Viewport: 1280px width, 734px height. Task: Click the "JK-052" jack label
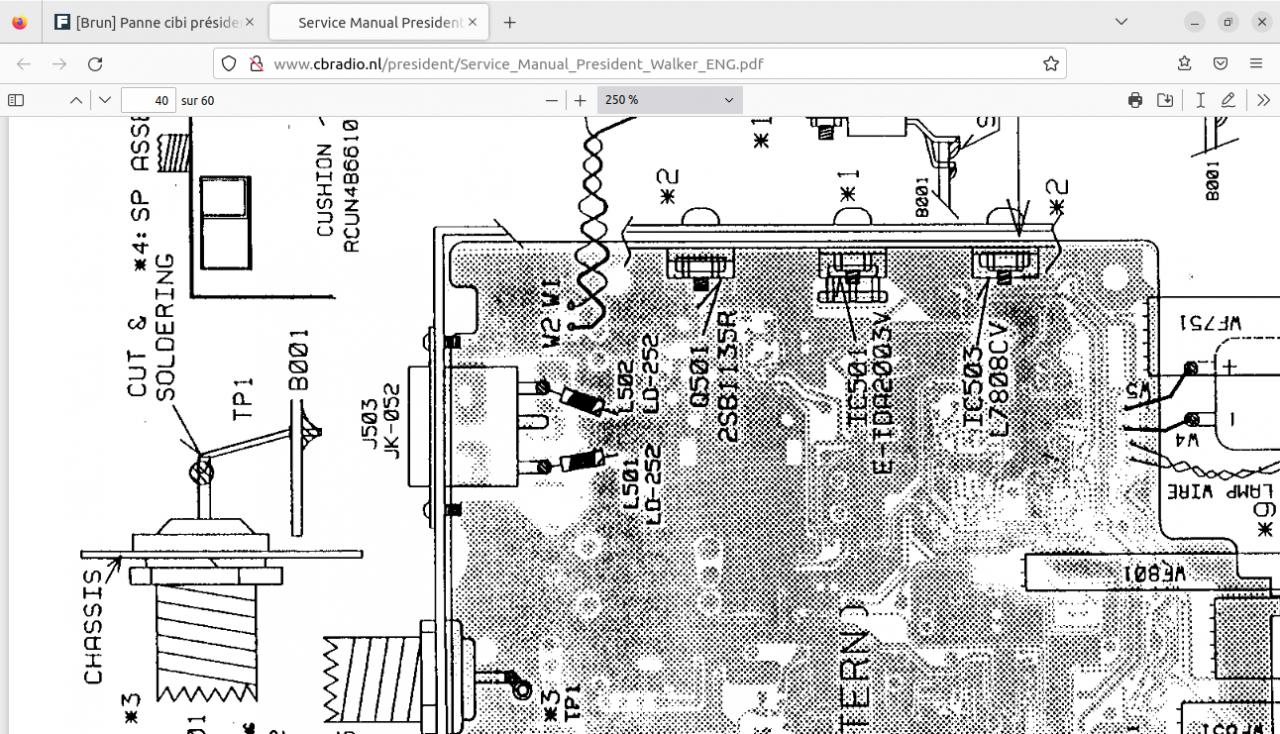[x=393, y=421]
